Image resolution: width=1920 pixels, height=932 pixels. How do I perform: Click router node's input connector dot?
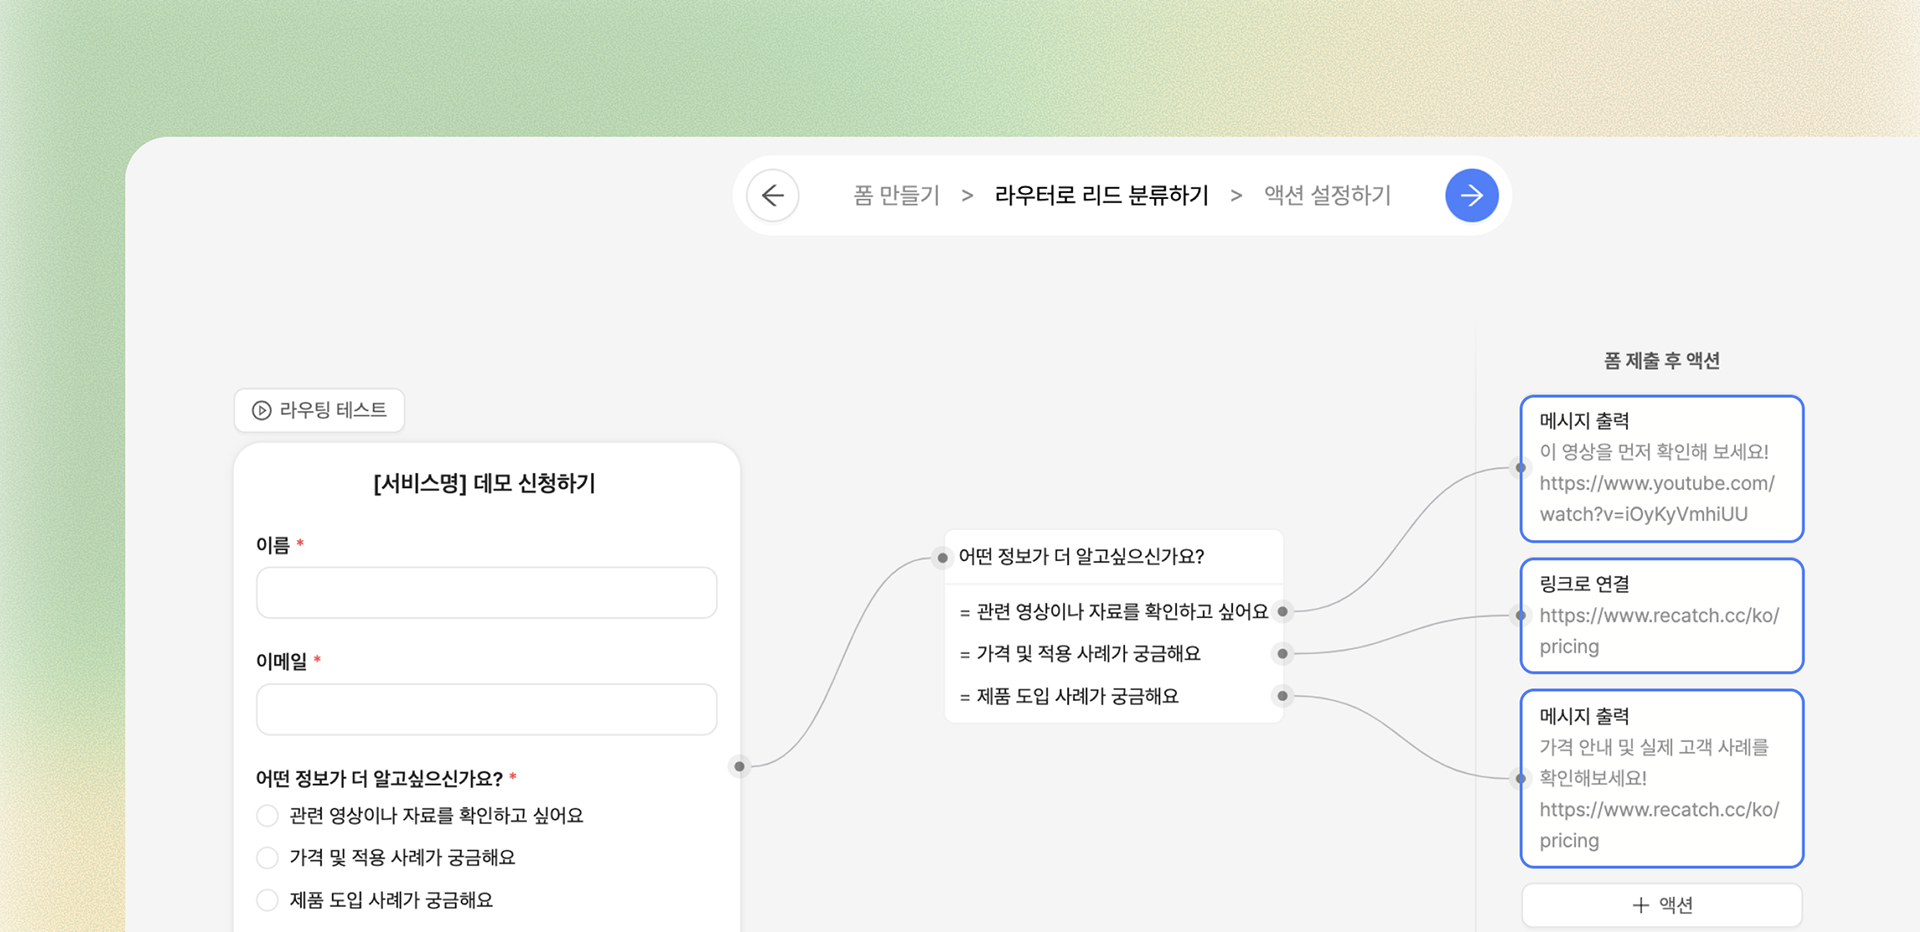(x=942, y=557)
